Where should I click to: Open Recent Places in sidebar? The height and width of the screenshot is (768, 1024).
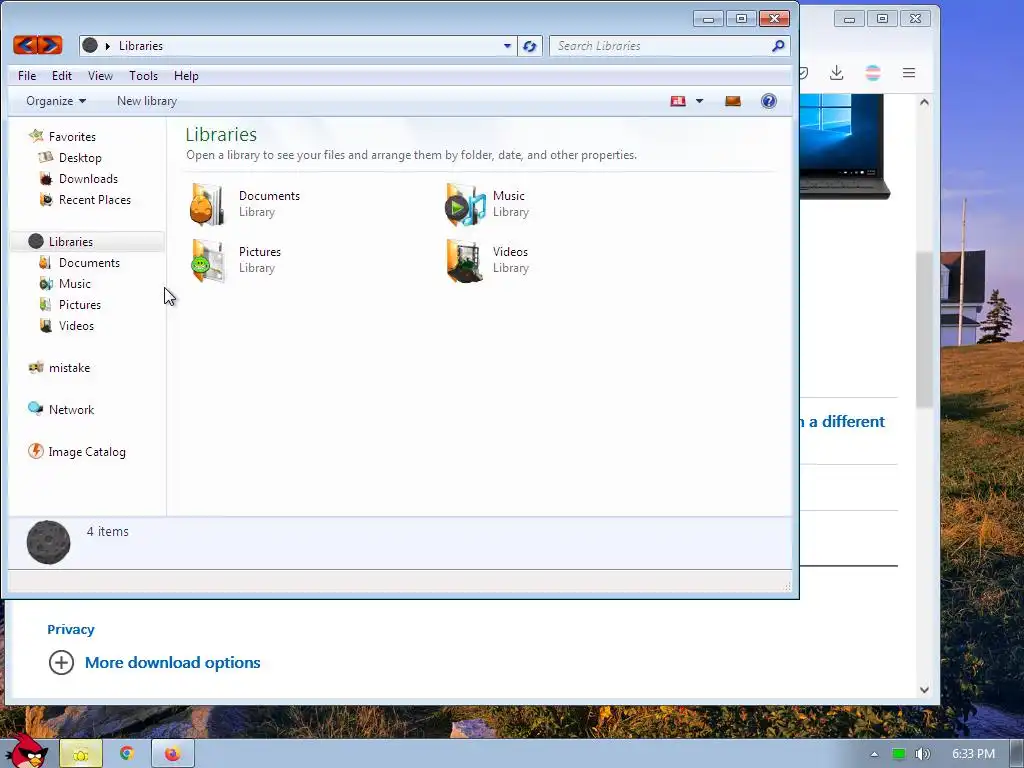[x=95, y=199]
